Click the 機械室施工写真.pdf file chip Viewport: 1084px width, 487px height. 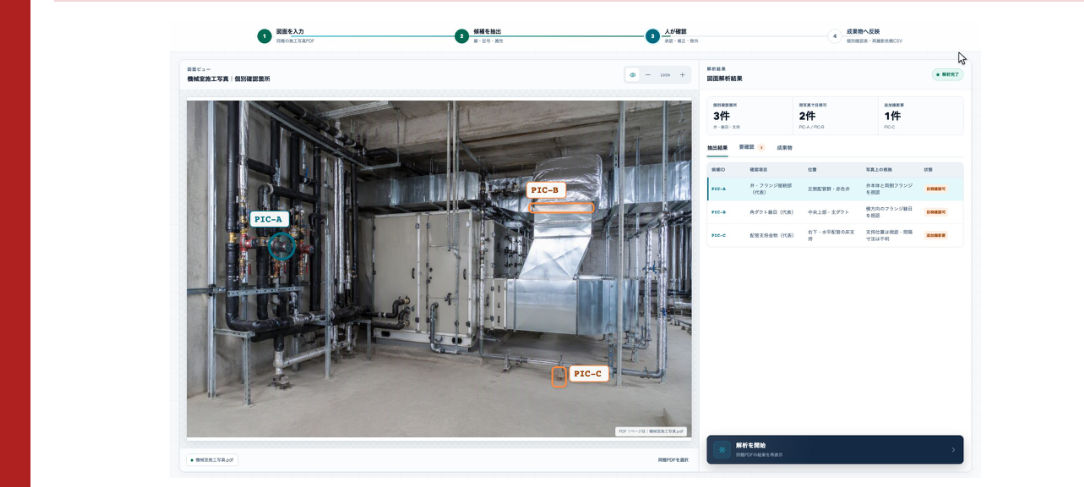[212, 460]
